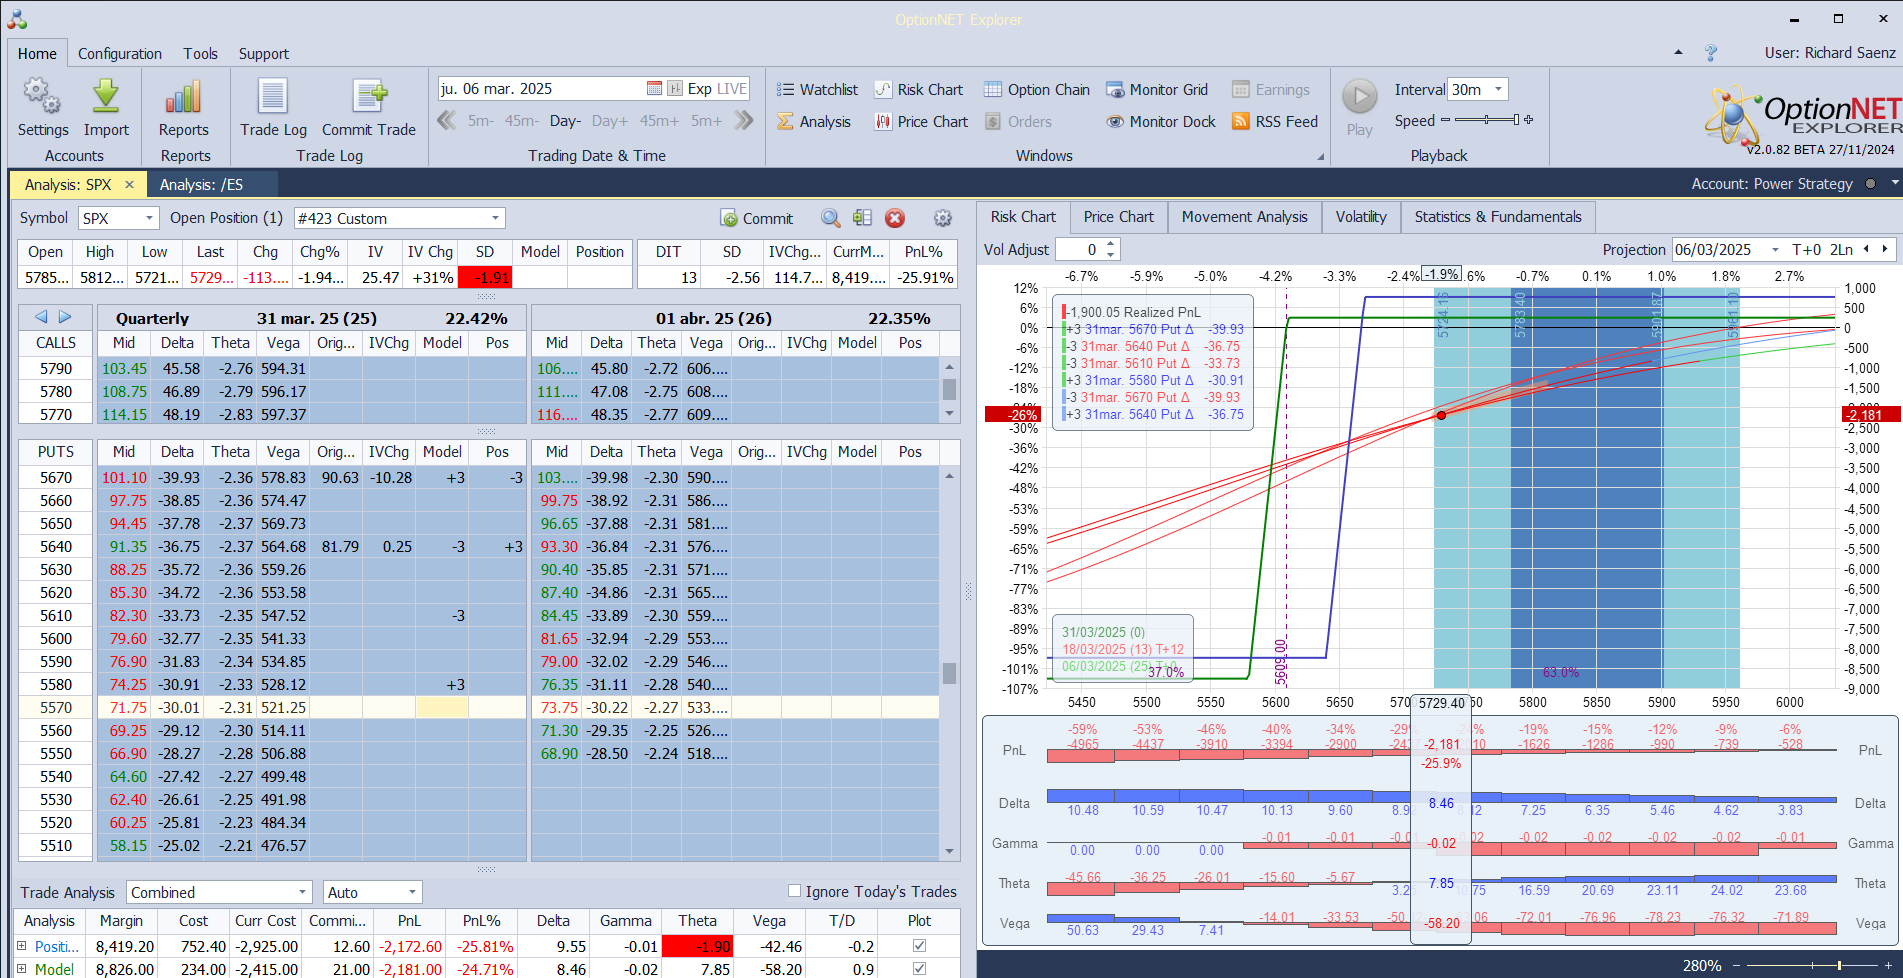This screenshot has width=1903, height=978.
Task: Click the Import green arrow icon
Action: 106,97
